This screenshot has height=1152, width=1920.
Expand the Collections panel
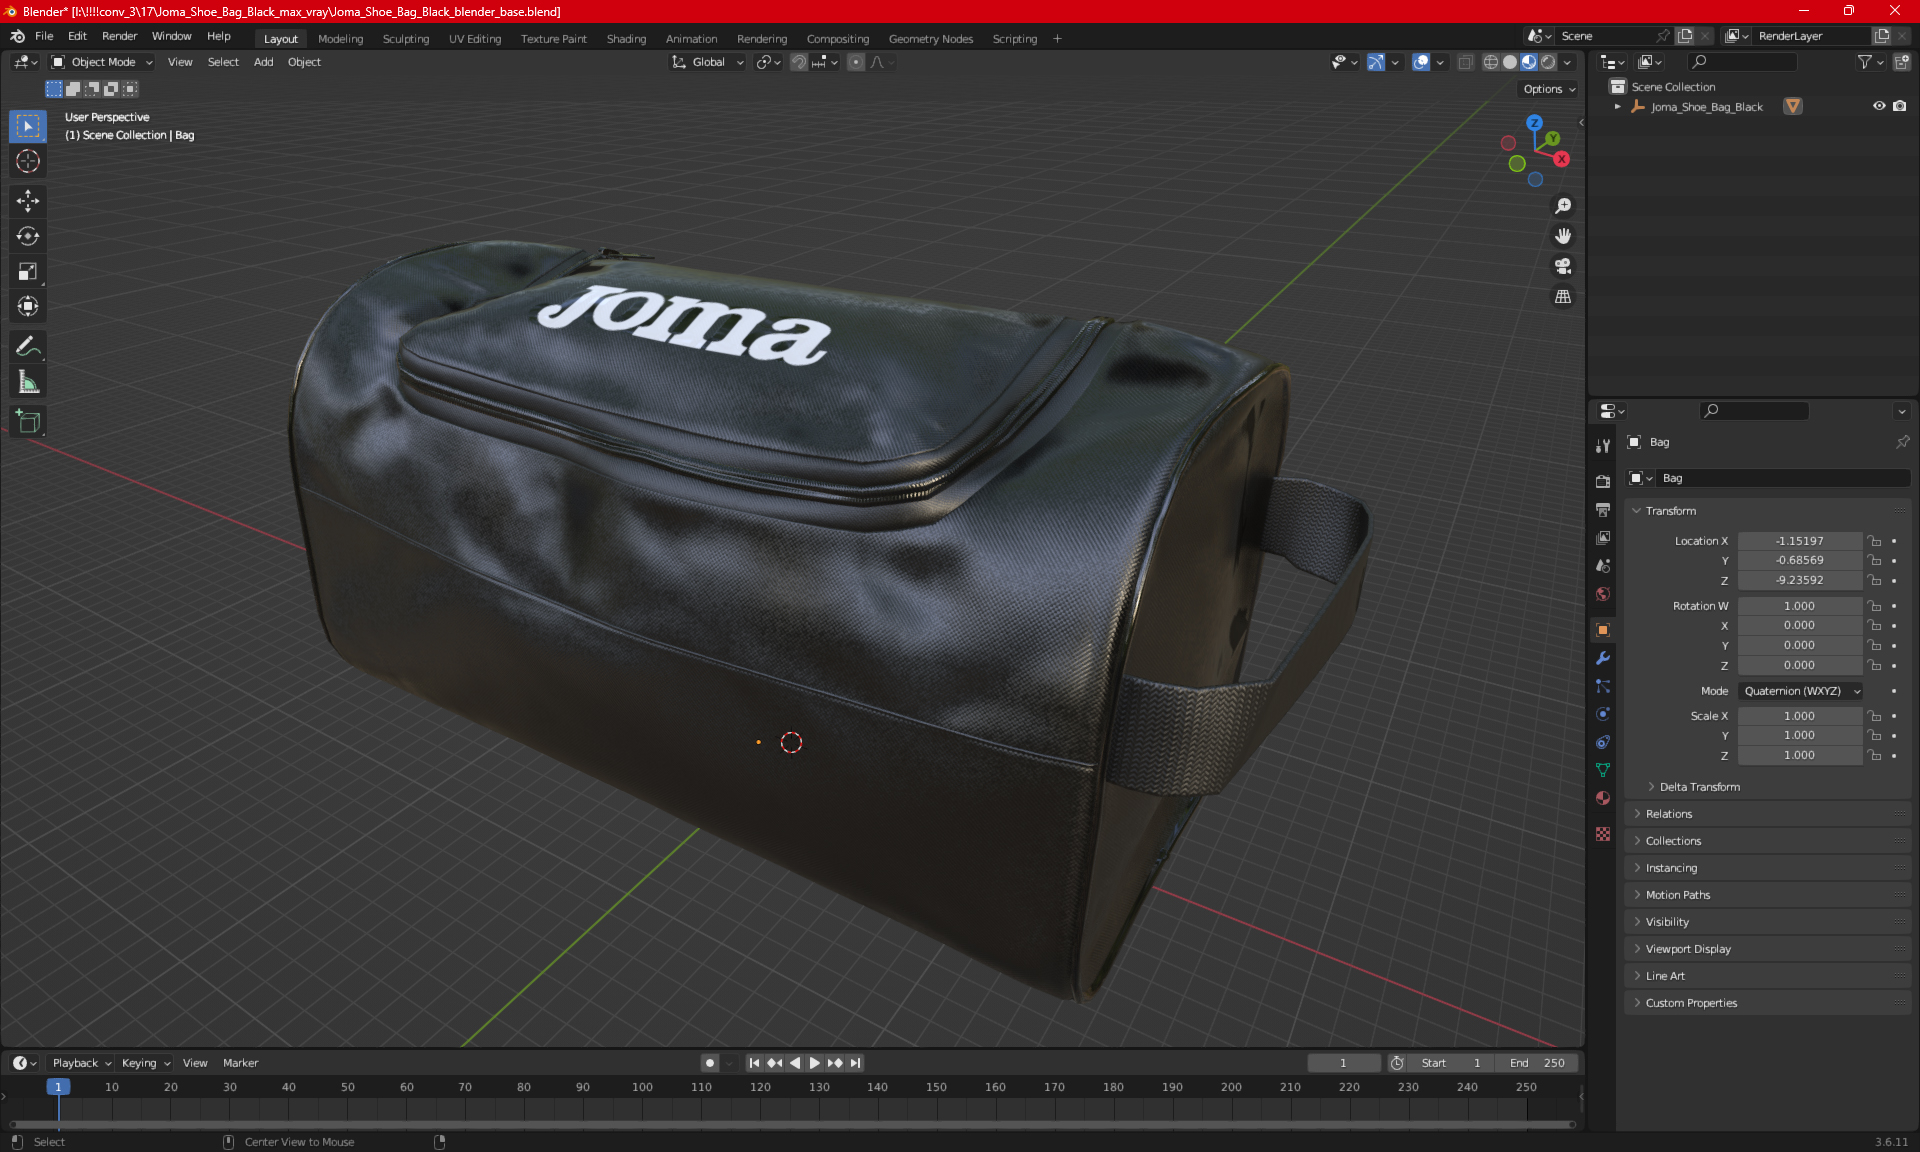[1768, 841]
